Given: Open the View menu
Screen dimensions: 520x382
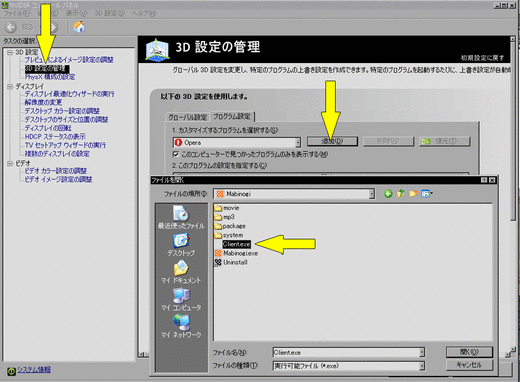Looking at the screenshot, I should [76, 13].
